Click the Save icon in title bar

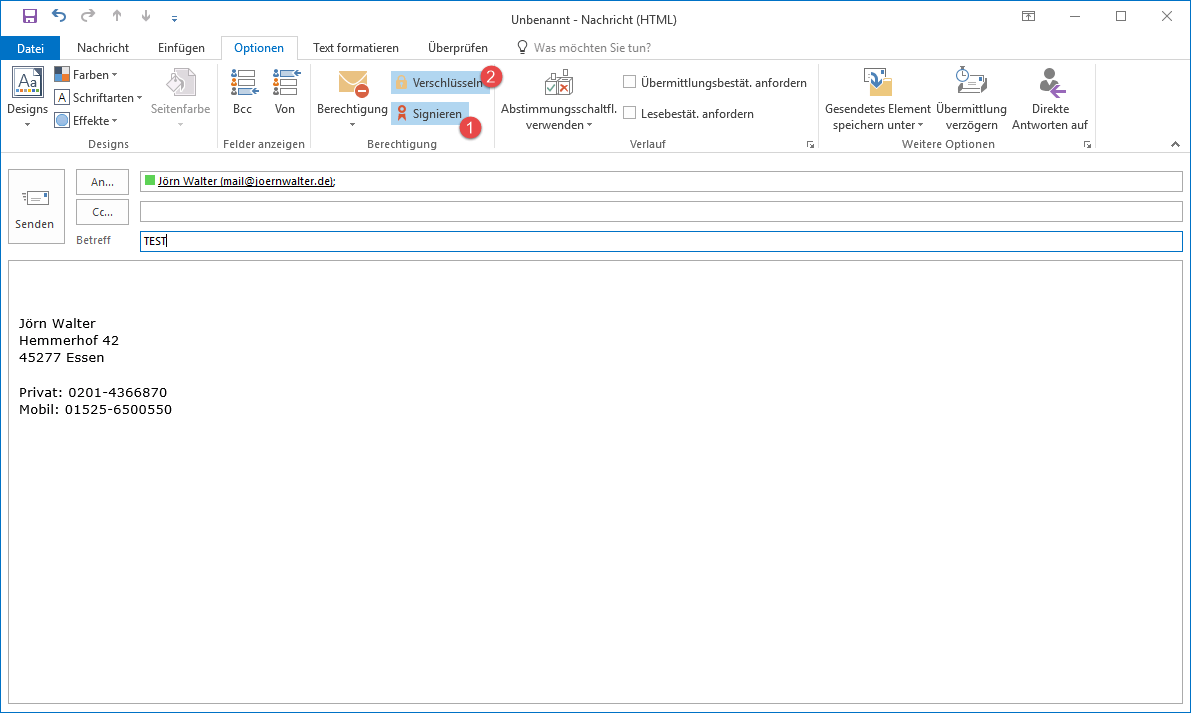coord(30,16)
